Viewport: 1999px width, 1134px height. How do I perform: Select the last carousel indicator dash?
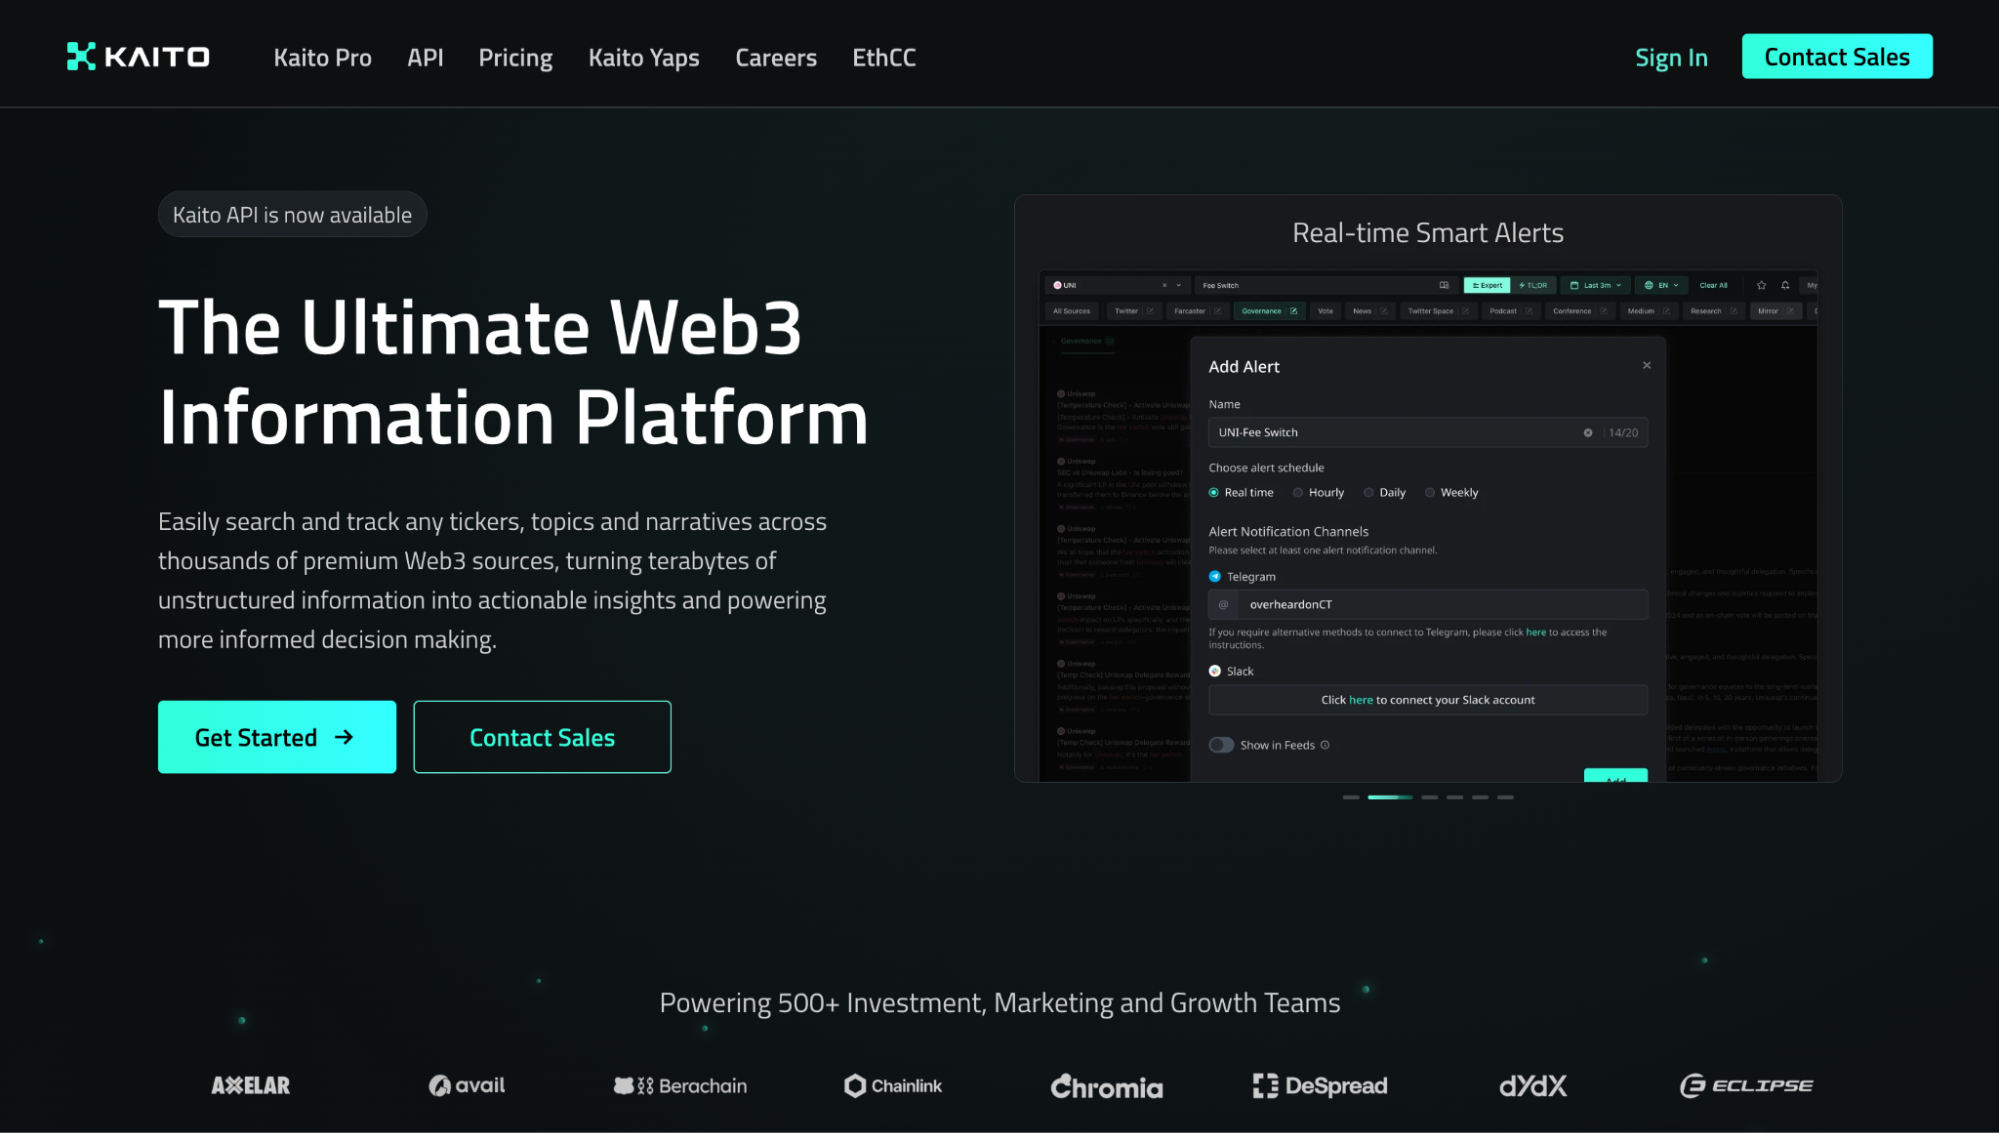pyautogui.click(x=1505, y=797)
